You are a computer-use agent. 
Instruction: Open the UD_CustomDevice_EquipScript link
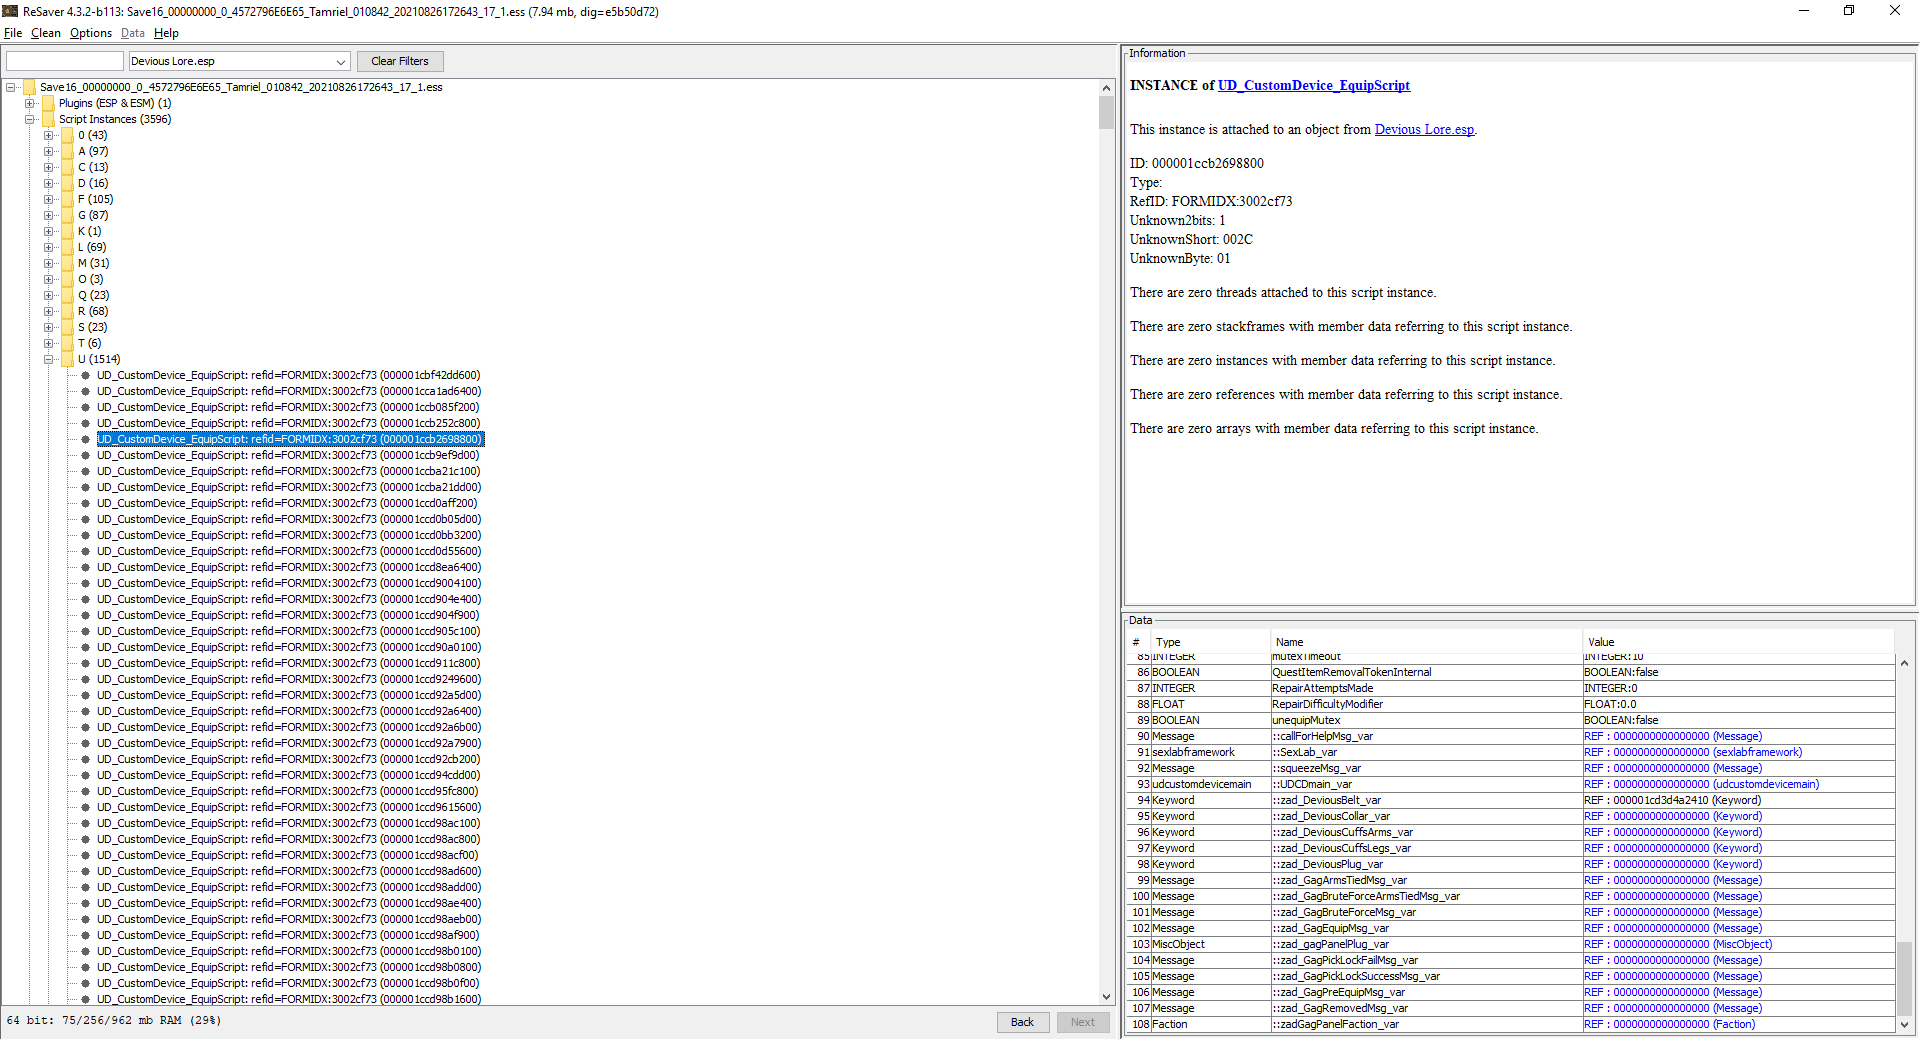[x=1314, y=86]
